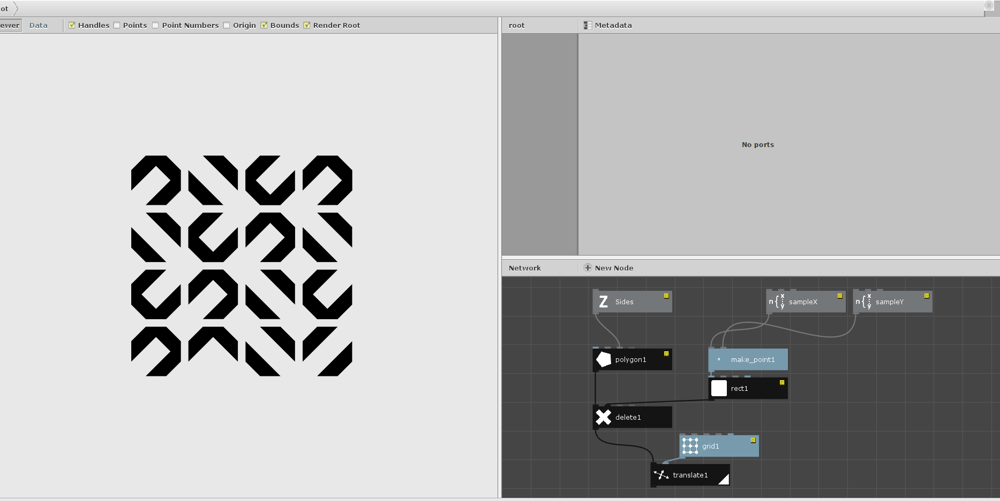This screenshot has height=501, width=1000.
Task: Toggle the Render Root checkbox
Action: [307, 25]
